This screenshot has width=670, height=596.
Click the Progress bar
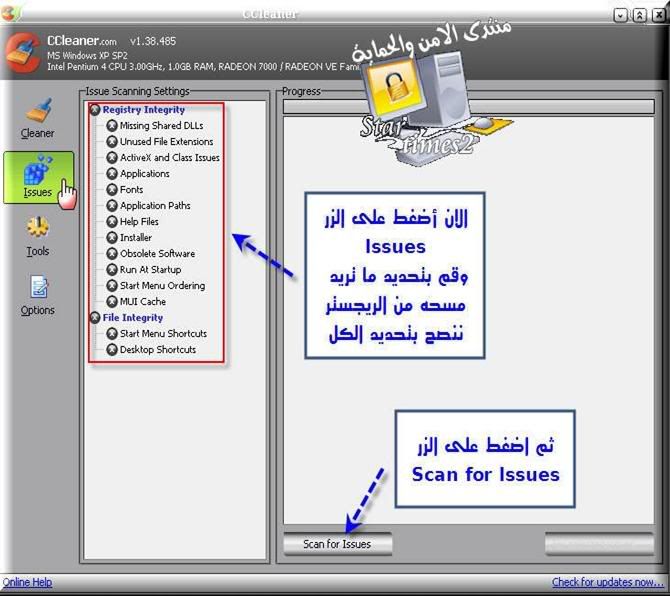pos(469,106)
